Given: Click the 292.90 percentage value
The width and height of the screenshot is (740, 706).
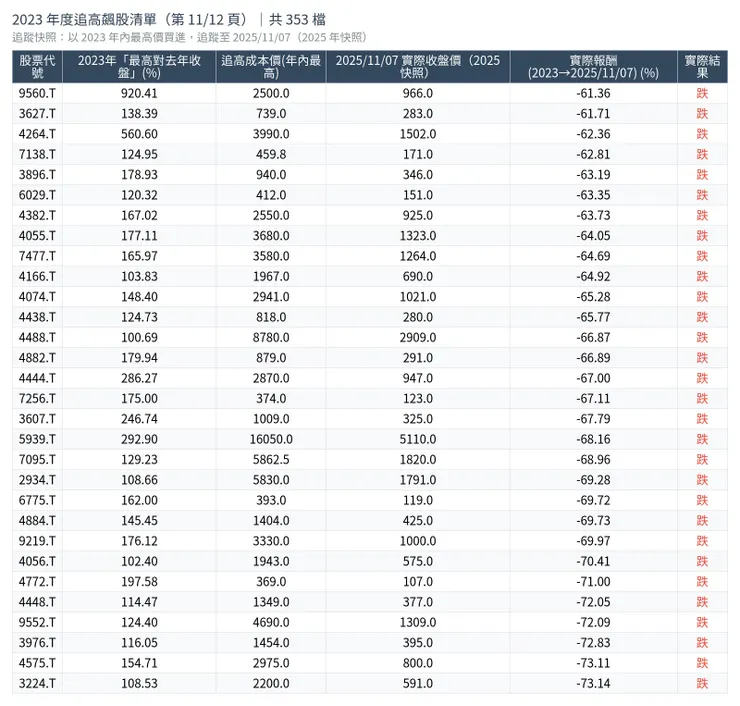Looking at the screenshot, I should [139, 439].
